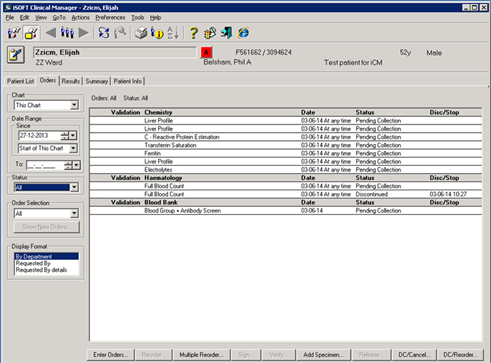The image size is (491, 363).
Task: Click the DC/Reorder button
Action: click(460, 355)
